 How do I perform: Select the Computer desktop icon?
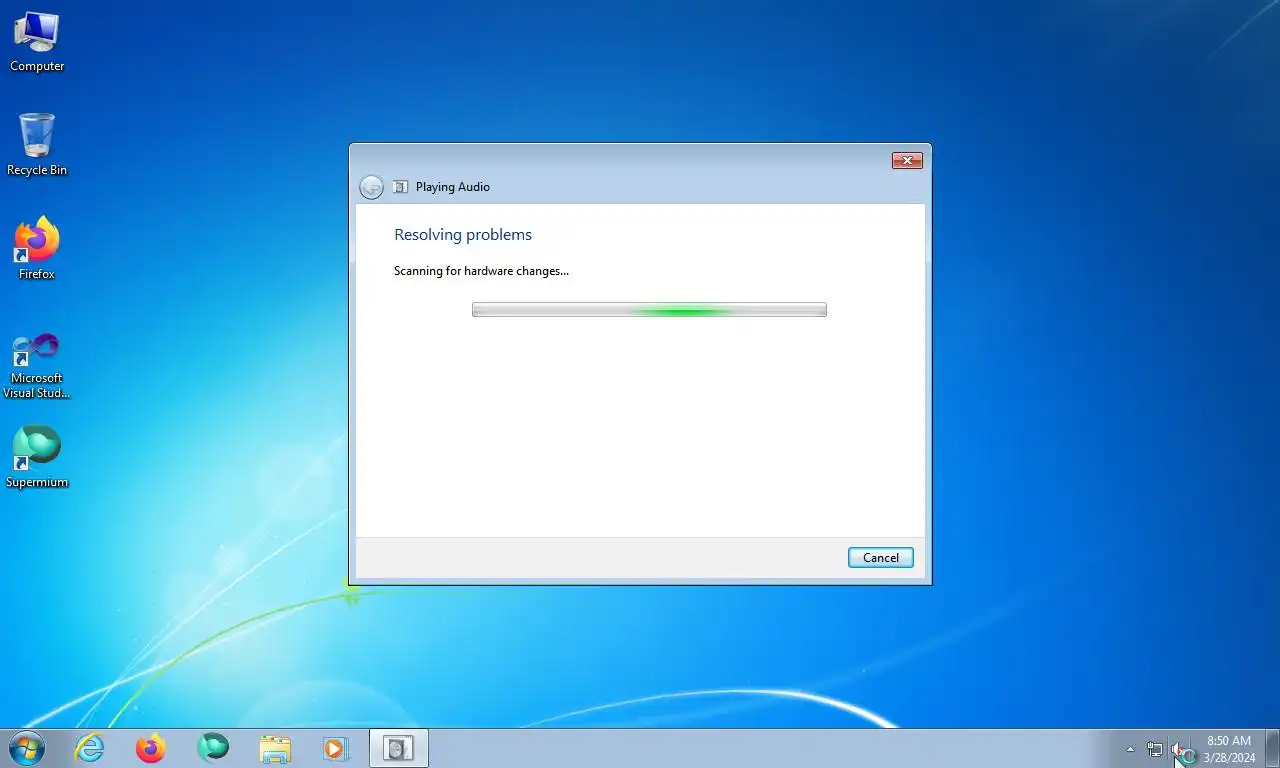(37, 42)
